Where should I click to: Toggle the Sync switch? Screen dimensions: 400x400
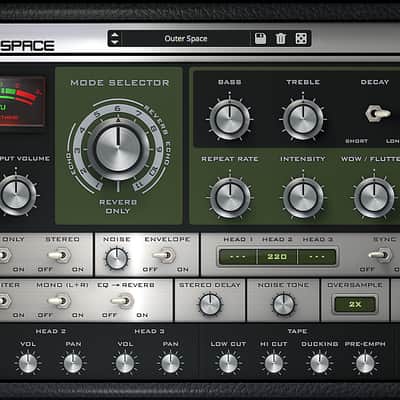click(x=380, y=255)
